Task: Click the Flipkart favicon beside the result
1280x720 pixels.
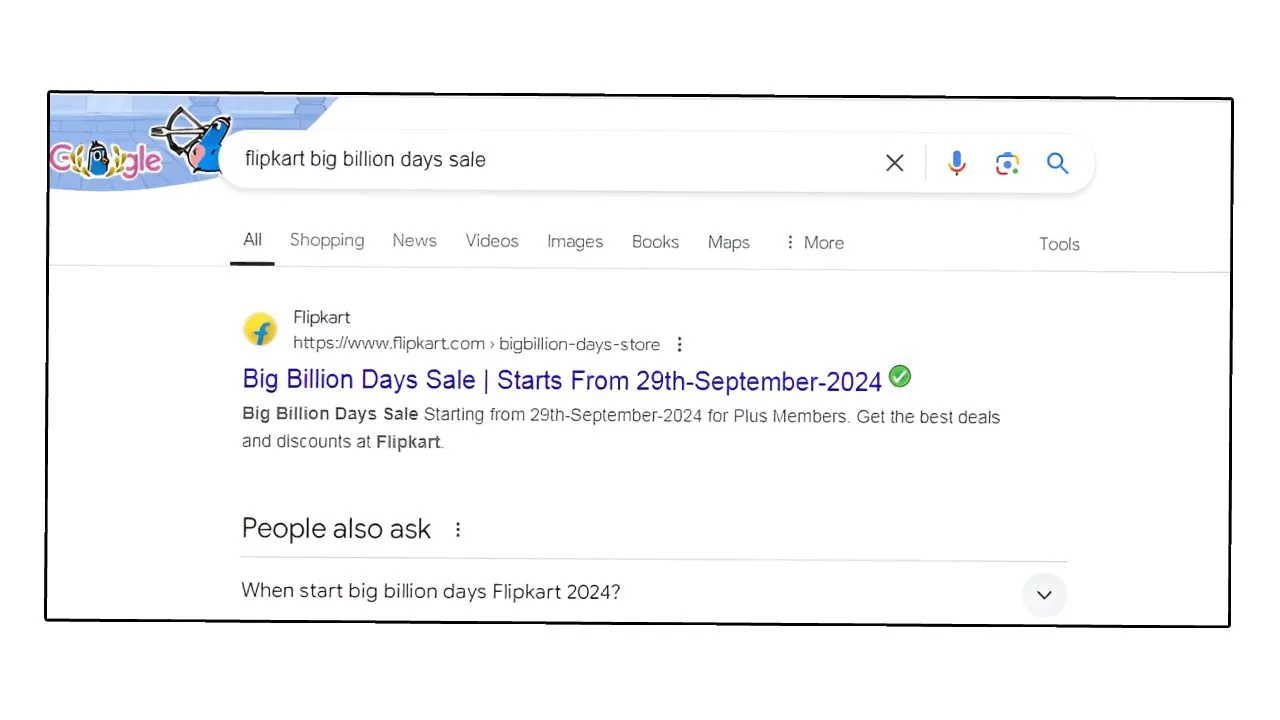Action: [260, 330]
